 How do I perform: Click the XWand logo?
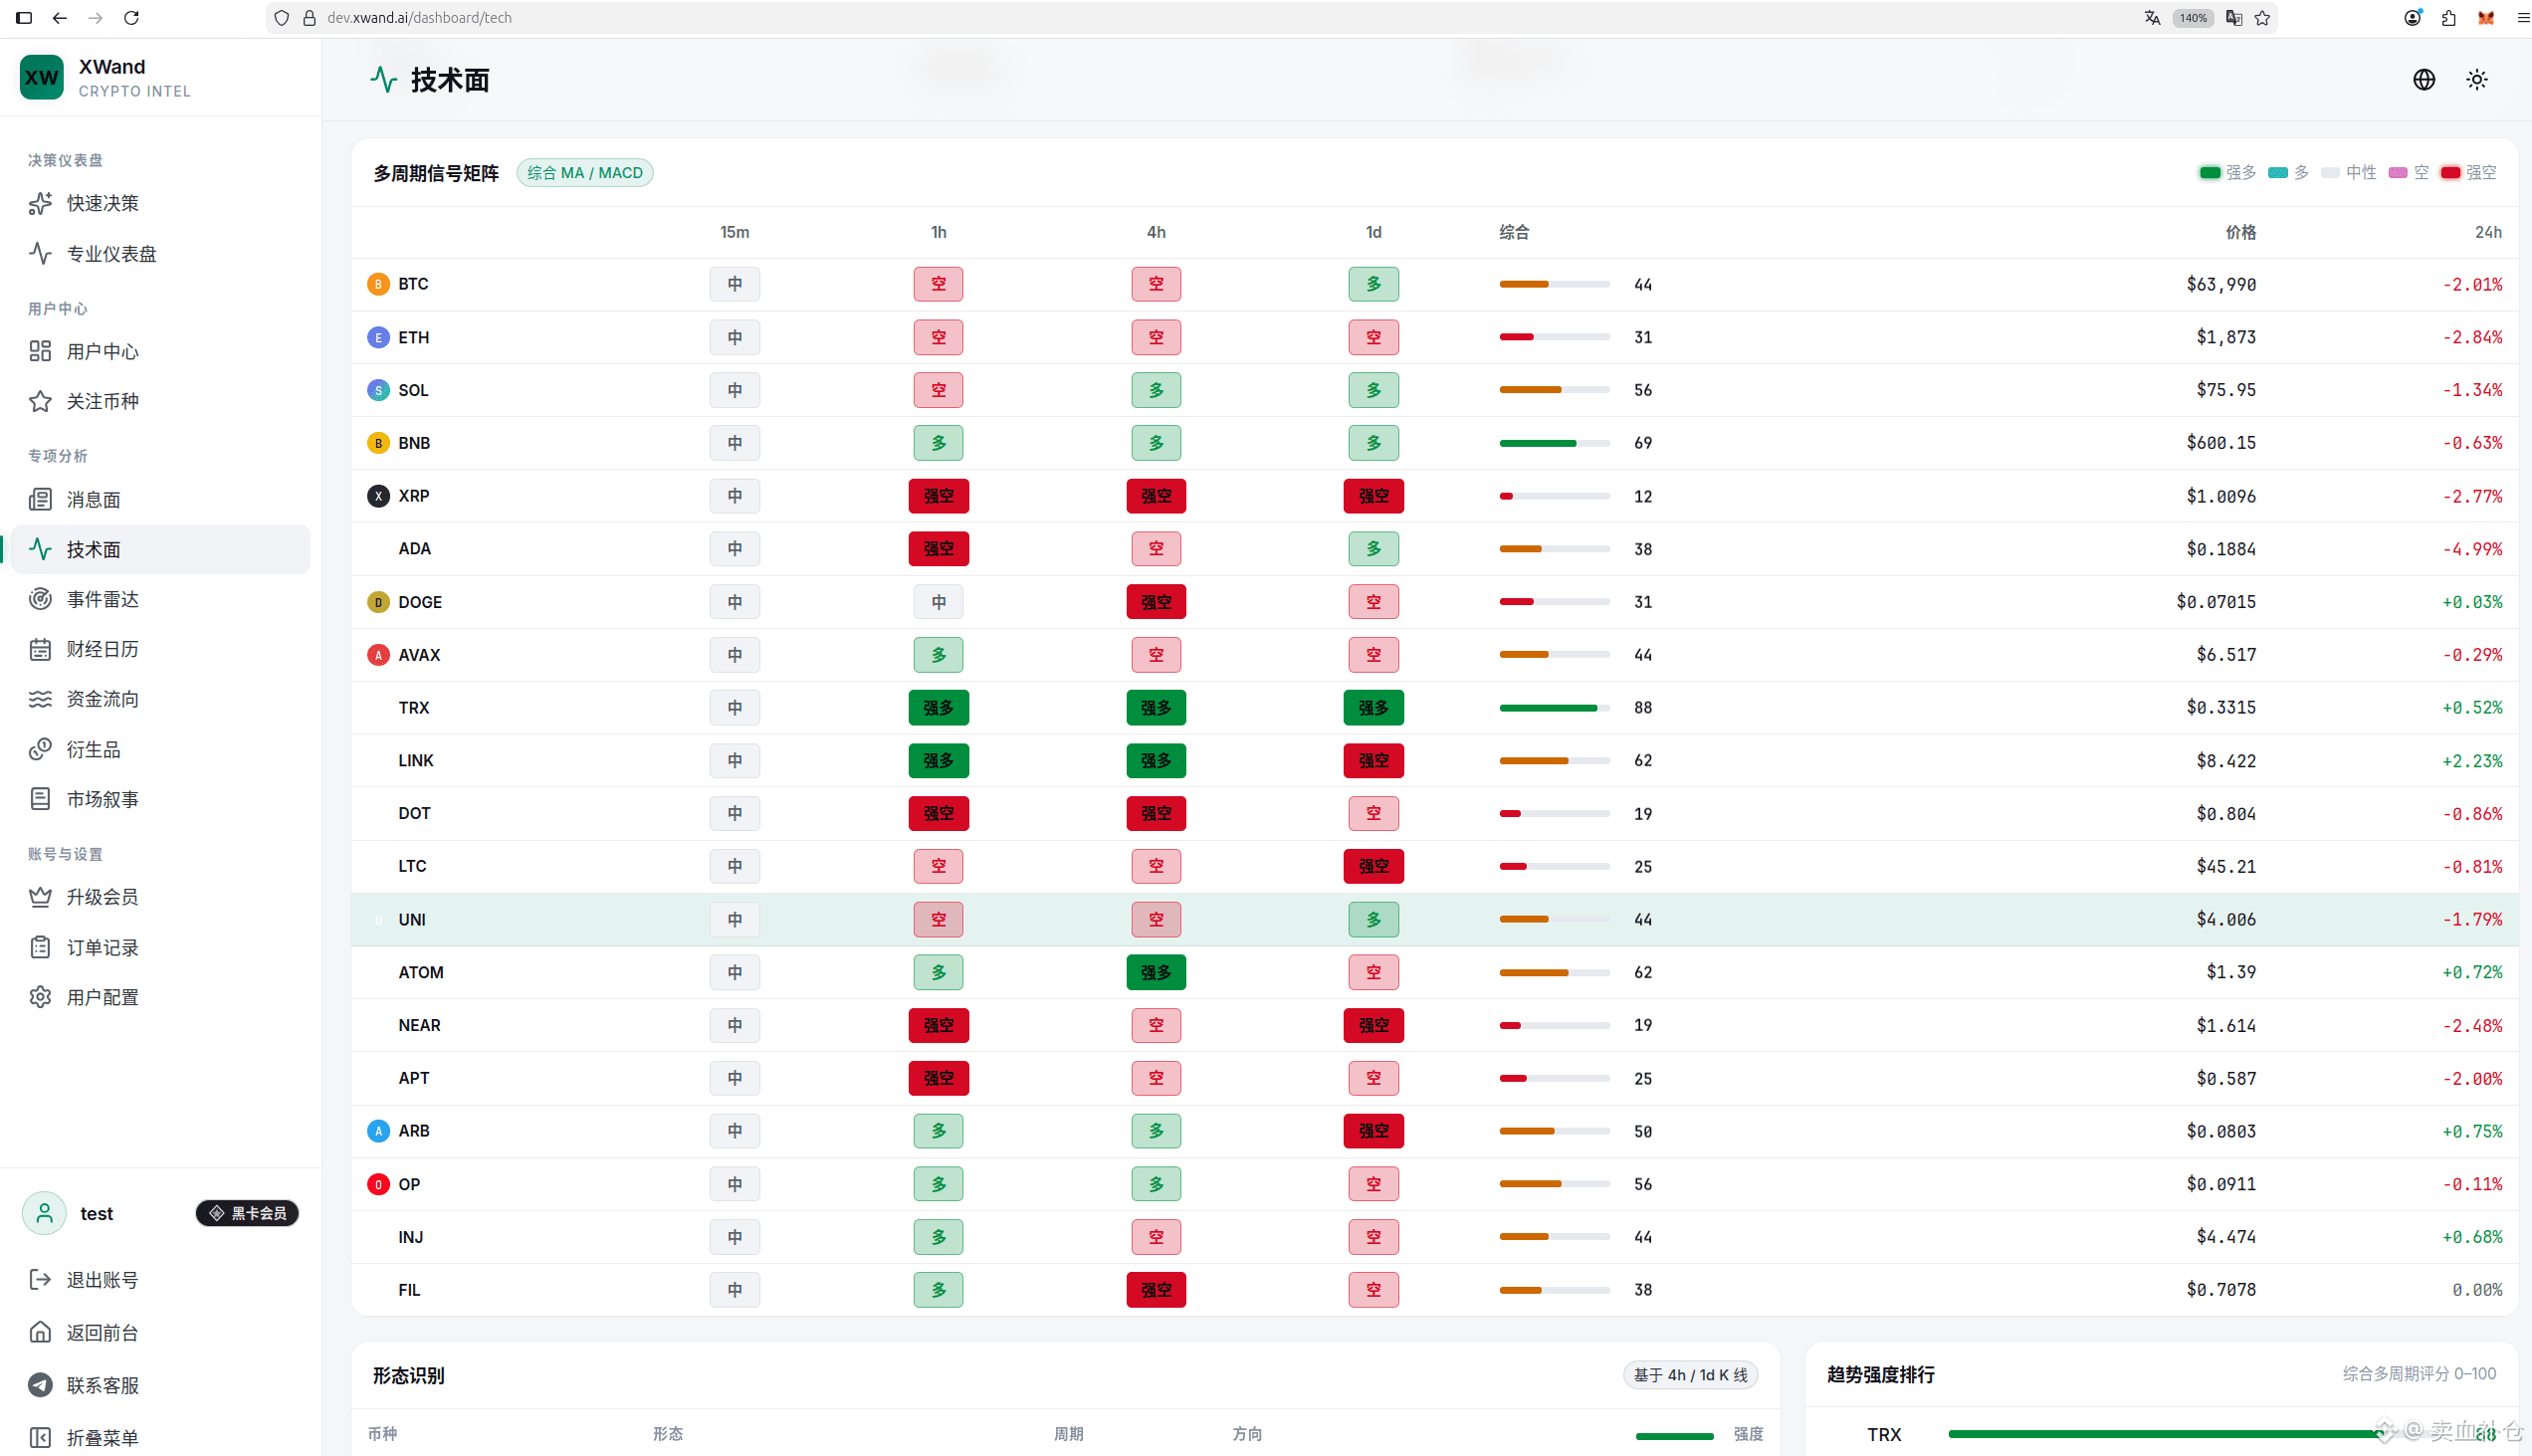click(41, 77)
